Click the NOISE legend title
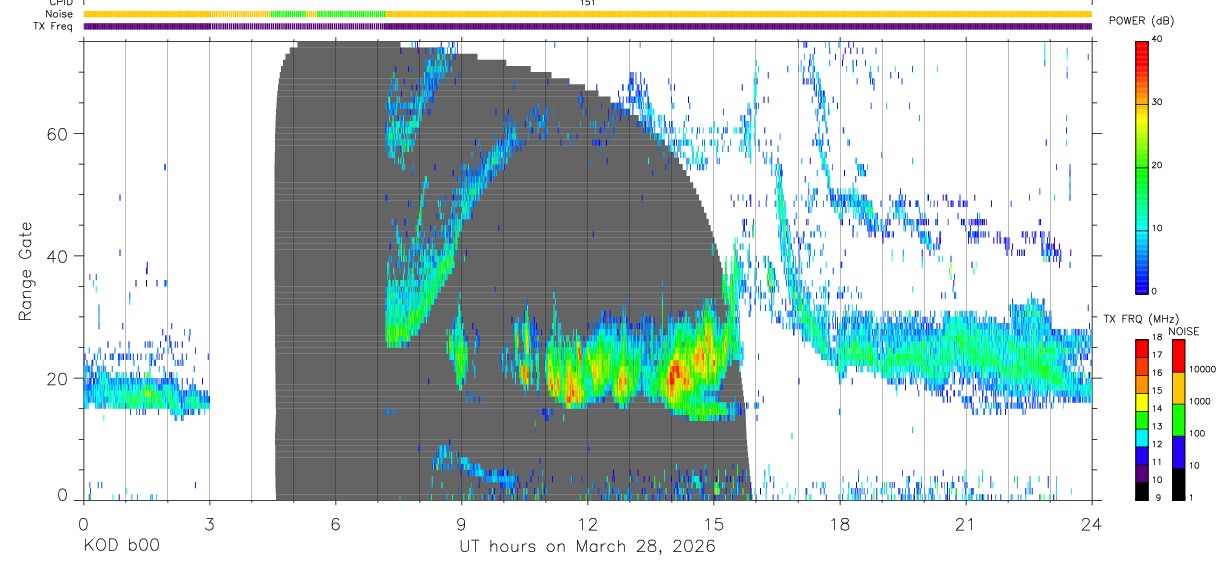Image resolution: width=1228 pixels, height=567 pixels. [1184, 332]
